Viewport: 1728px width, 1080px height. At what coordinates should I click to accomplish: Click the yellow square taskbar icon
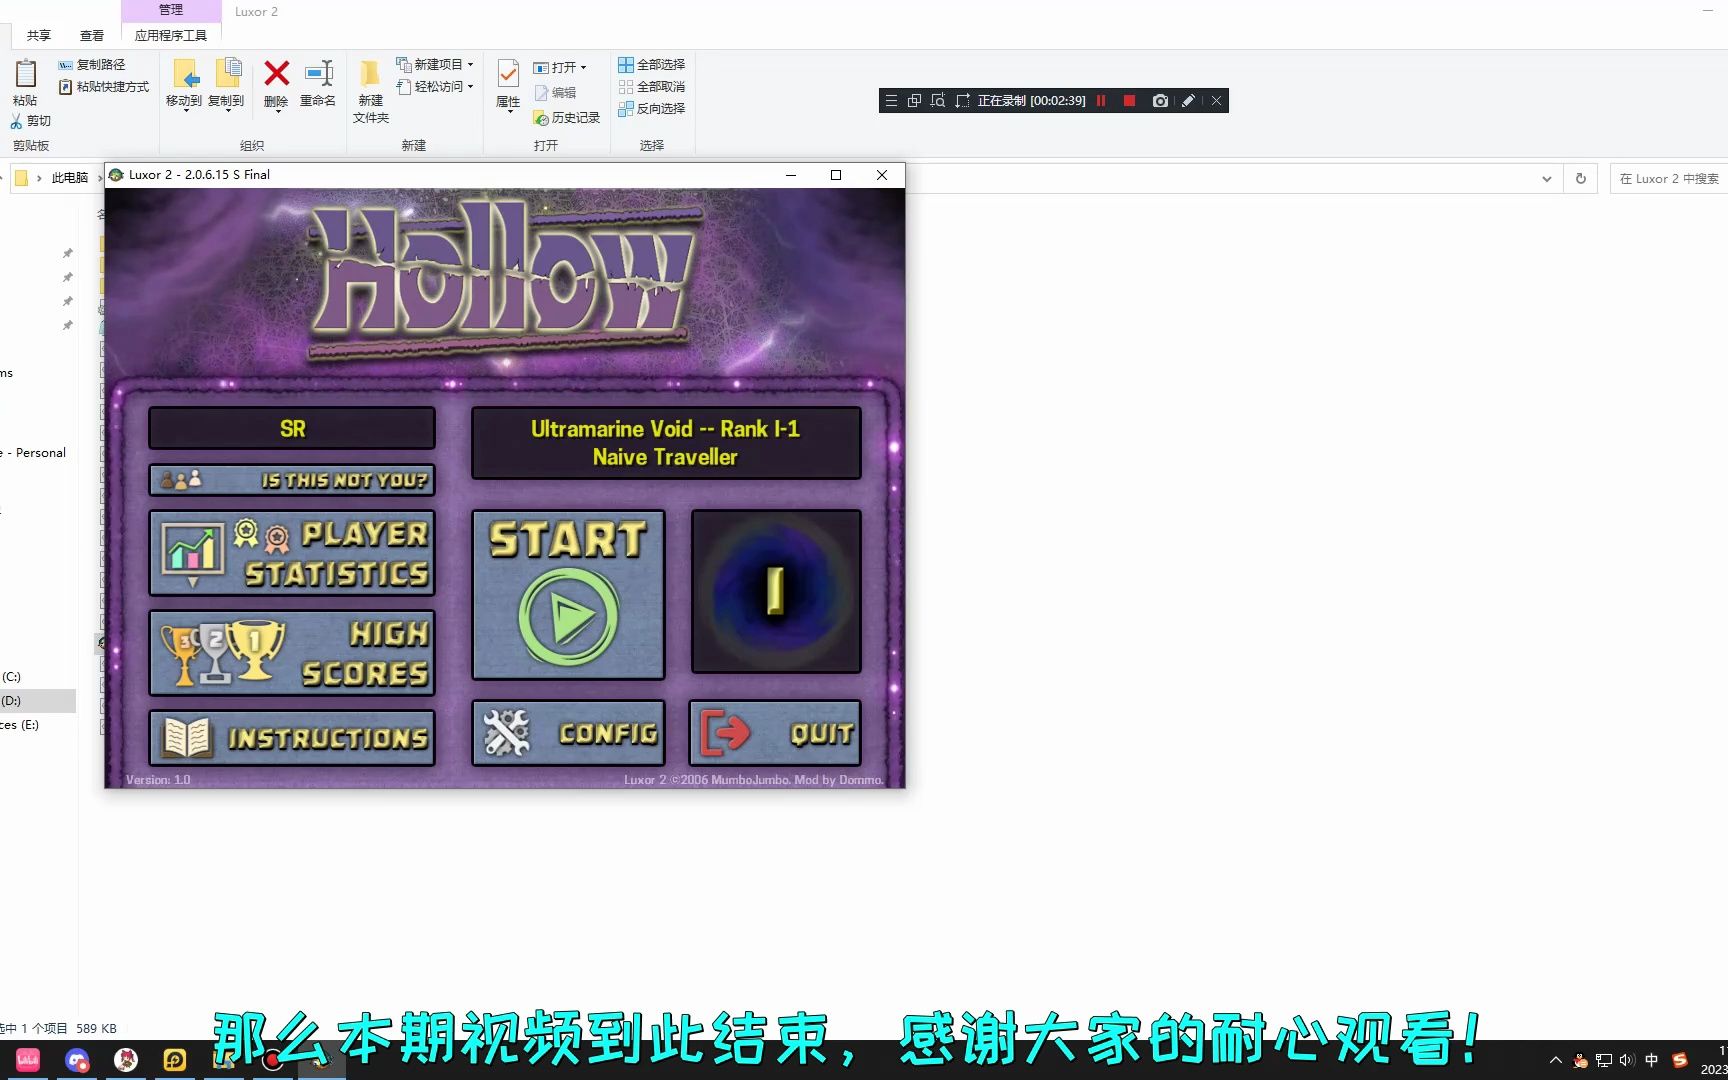tap(175, 1060)
